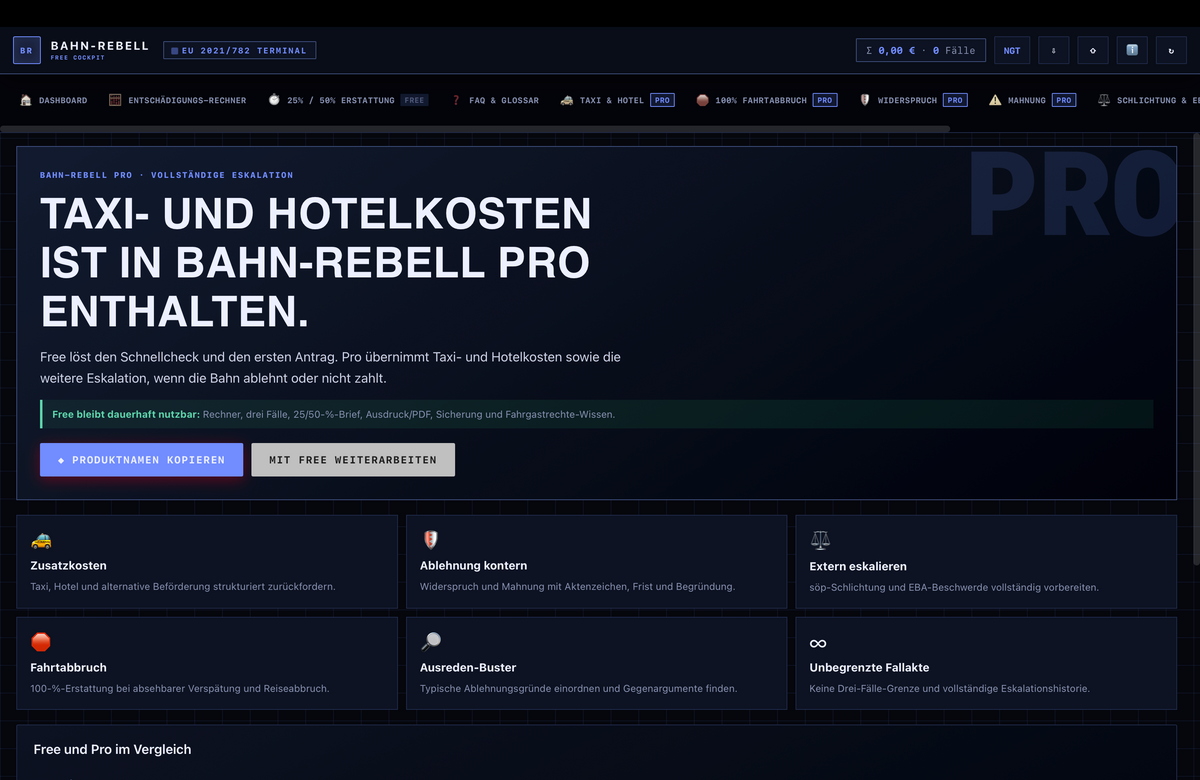
Task: Click the infinity icon on Unbegrenzte Fallakte card
Action: pos(818,643)
